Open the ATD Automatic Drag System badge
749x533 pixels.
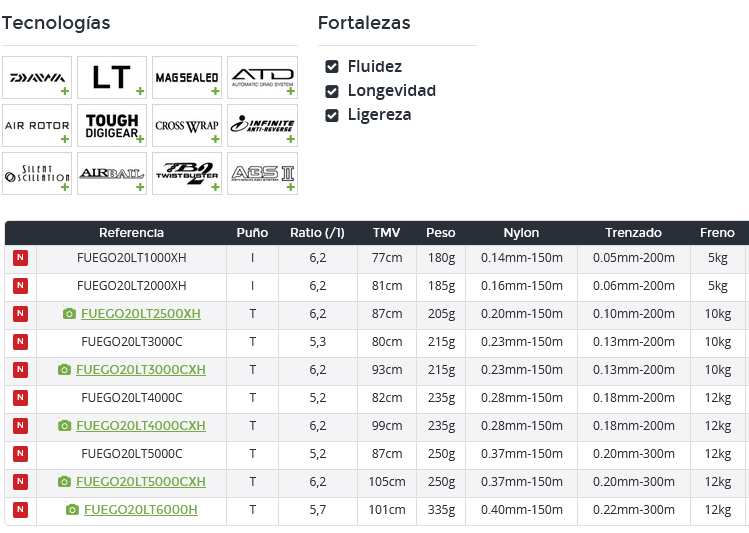pyautogui.click(x=262, y=77)
